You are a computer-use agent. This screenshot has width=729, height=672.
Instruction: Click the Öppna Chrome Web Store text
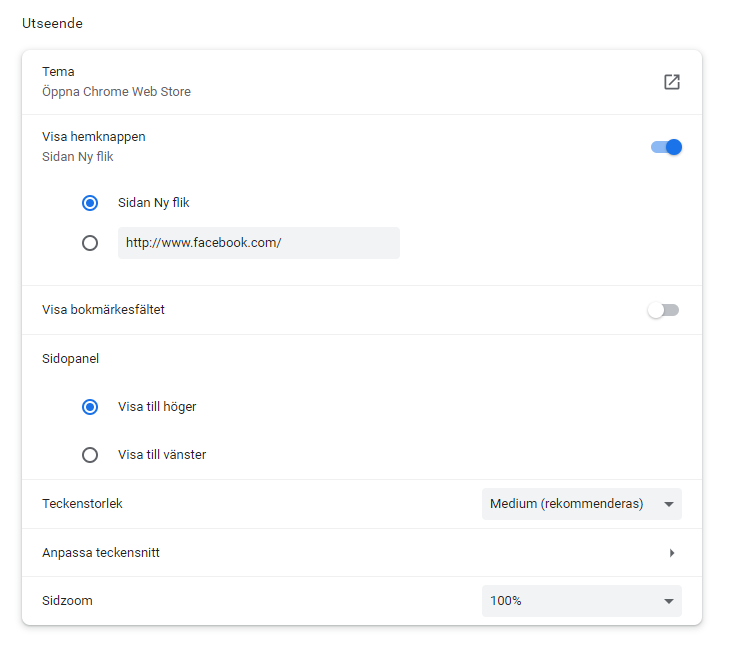click(116, 92)
